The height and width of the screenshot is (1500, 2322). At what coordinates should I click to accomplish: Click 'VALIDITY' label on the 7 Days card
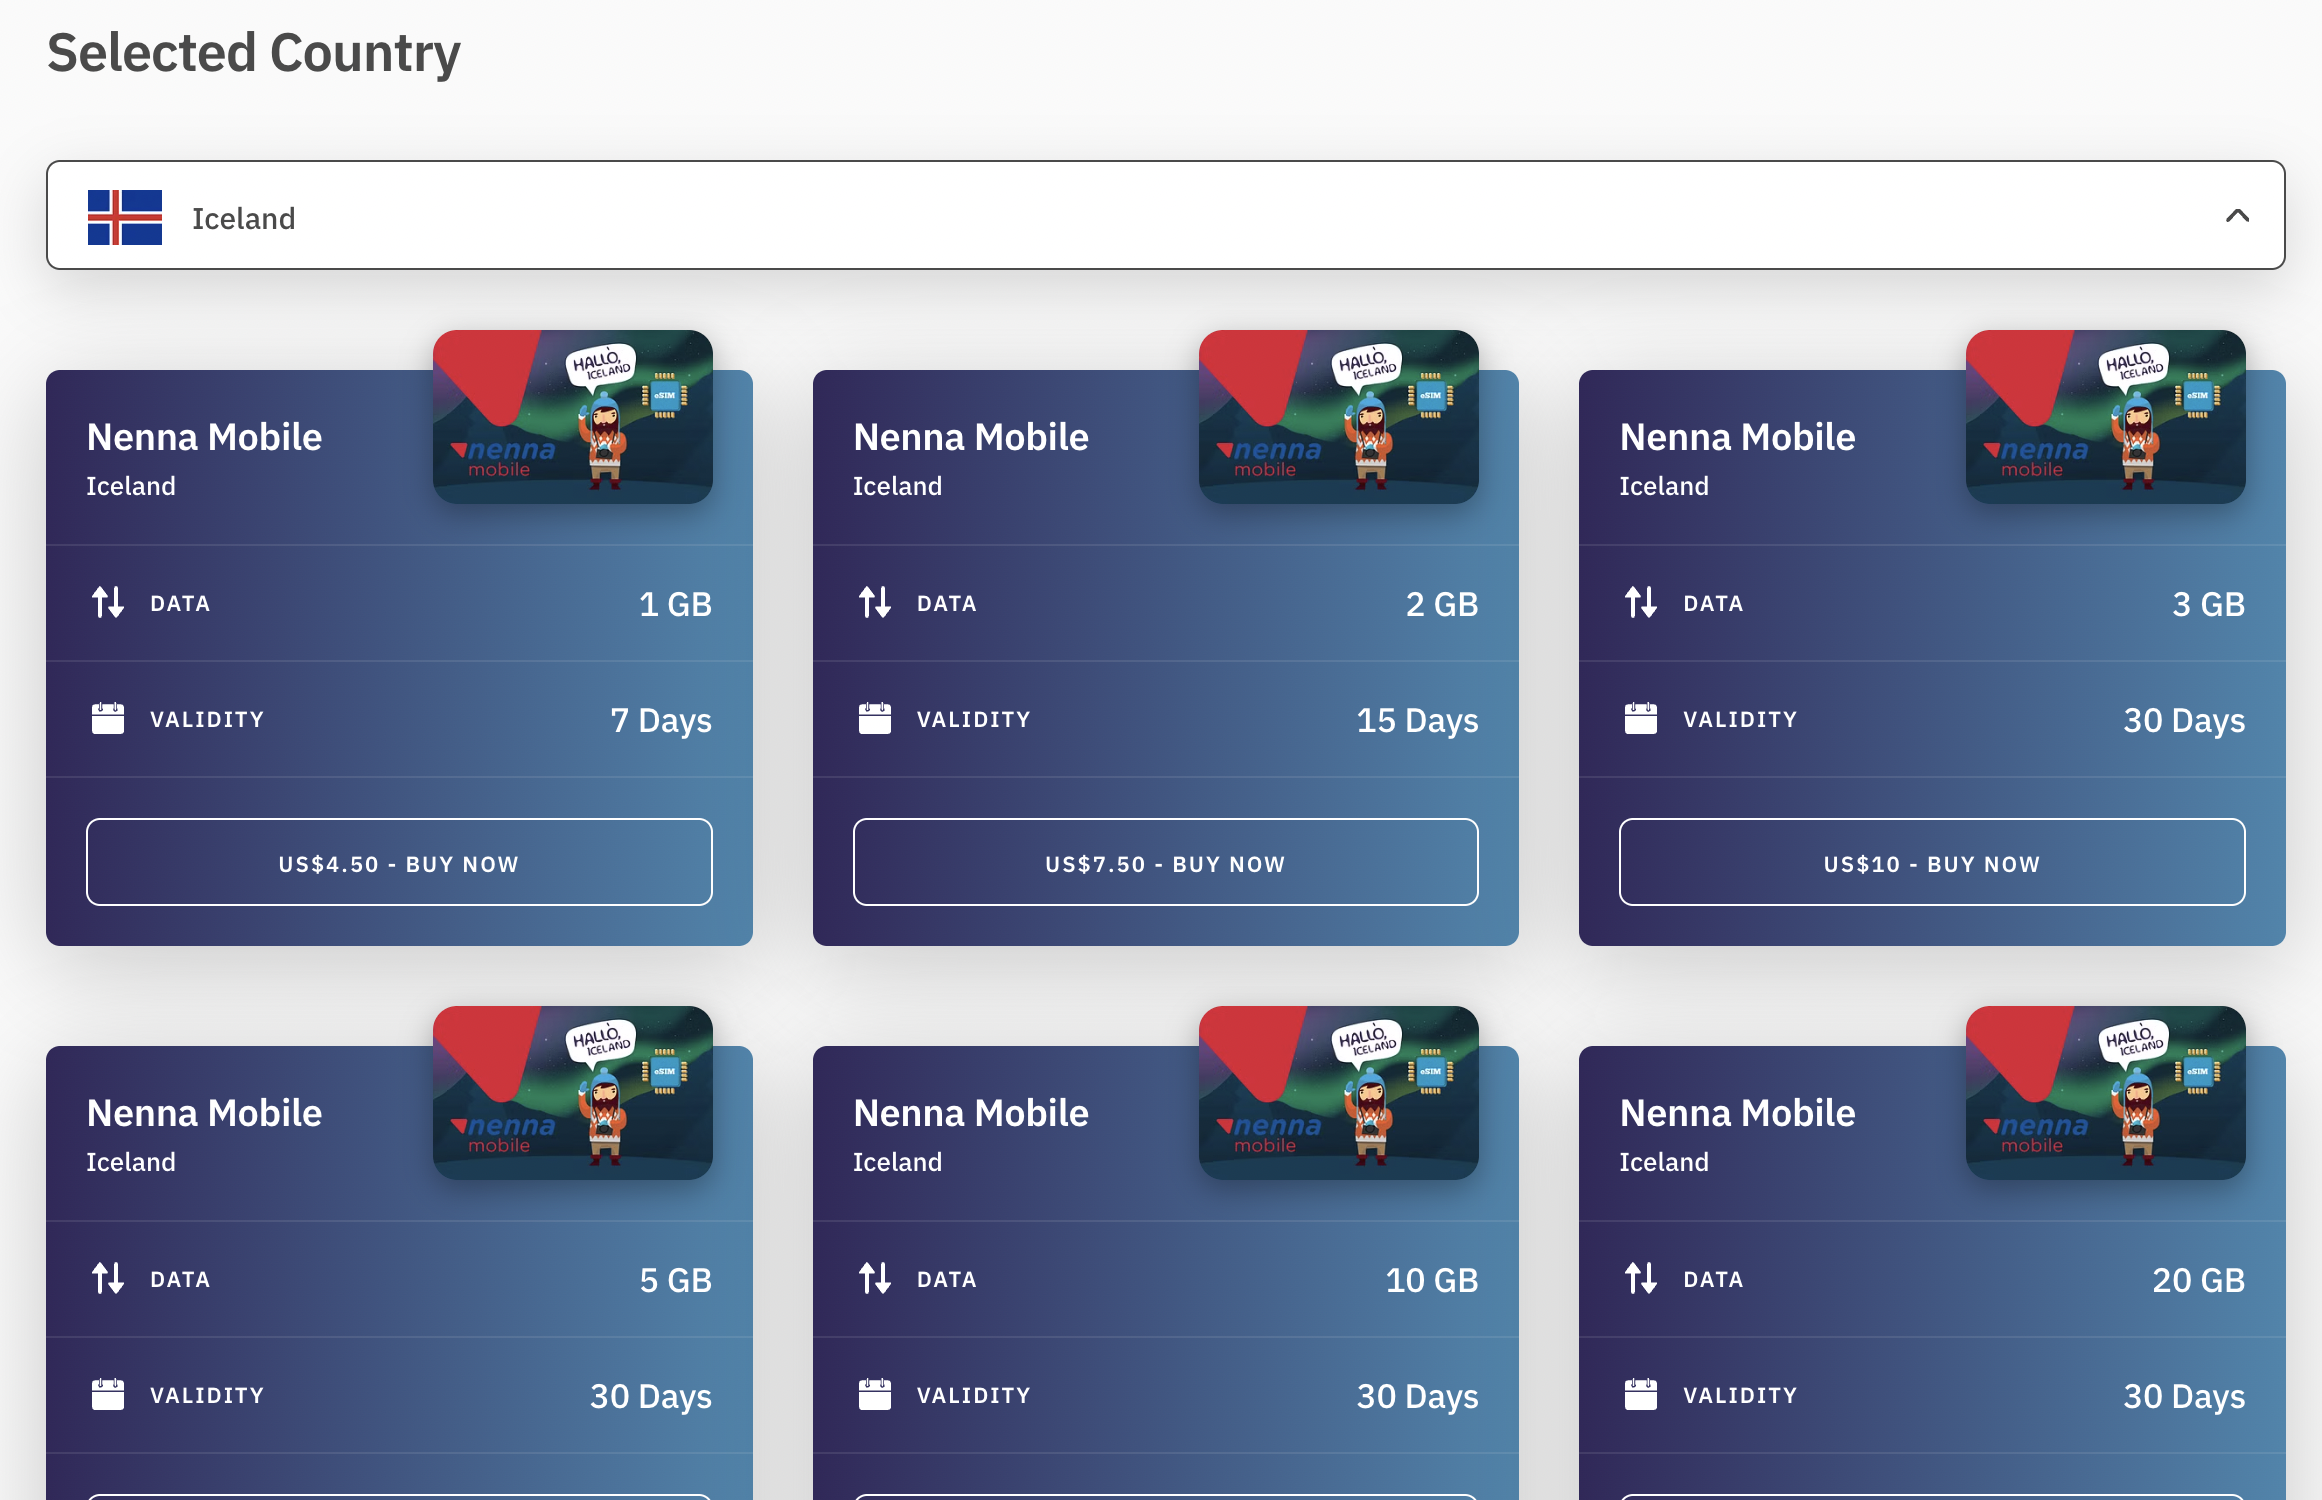[207, 719]
